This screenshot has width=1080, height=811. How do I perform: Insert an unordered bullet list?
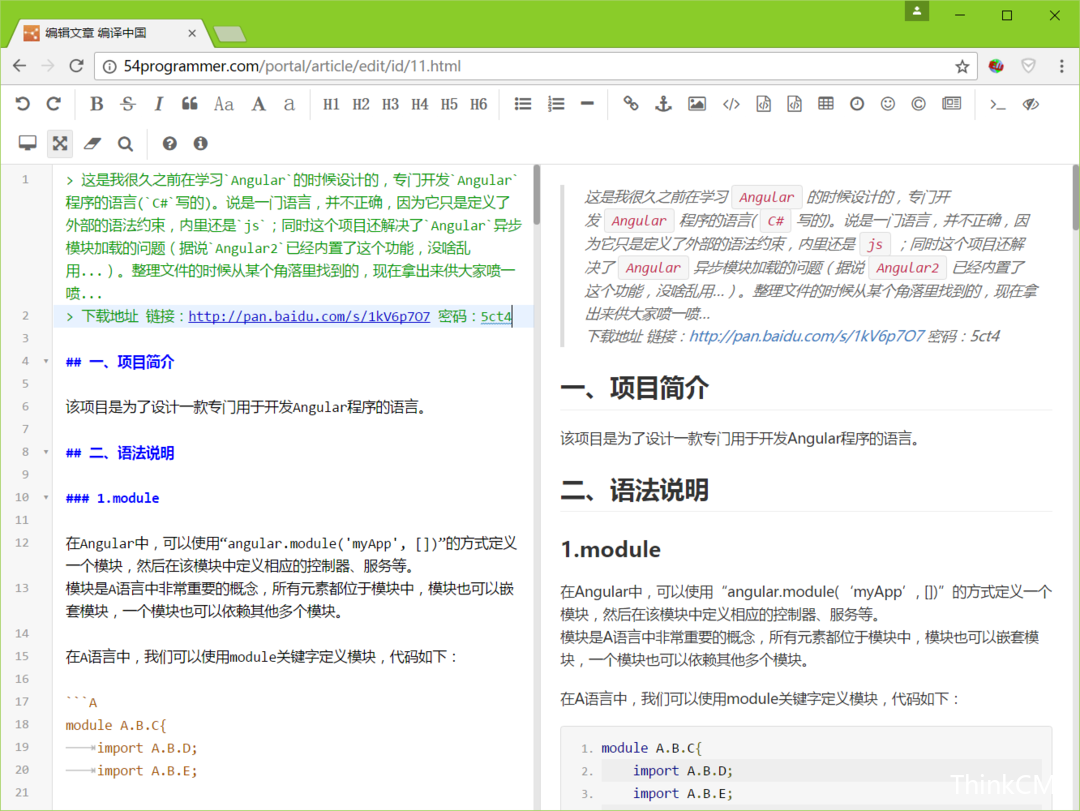pos(523,104)
